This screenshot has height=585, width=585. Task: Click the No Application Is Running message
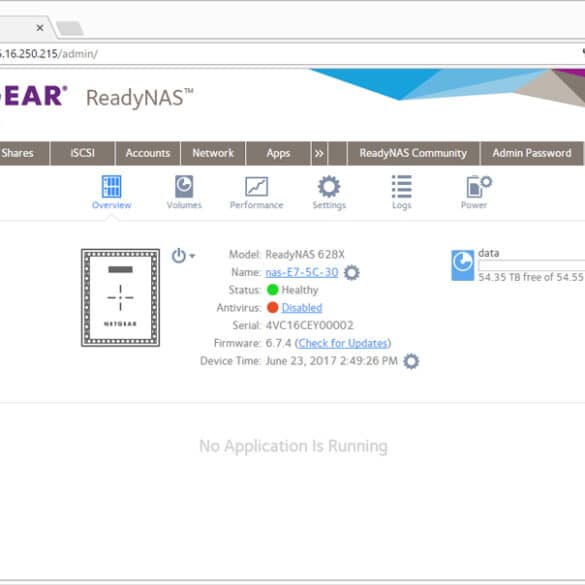pyautogui.click(x=294, y=446)
